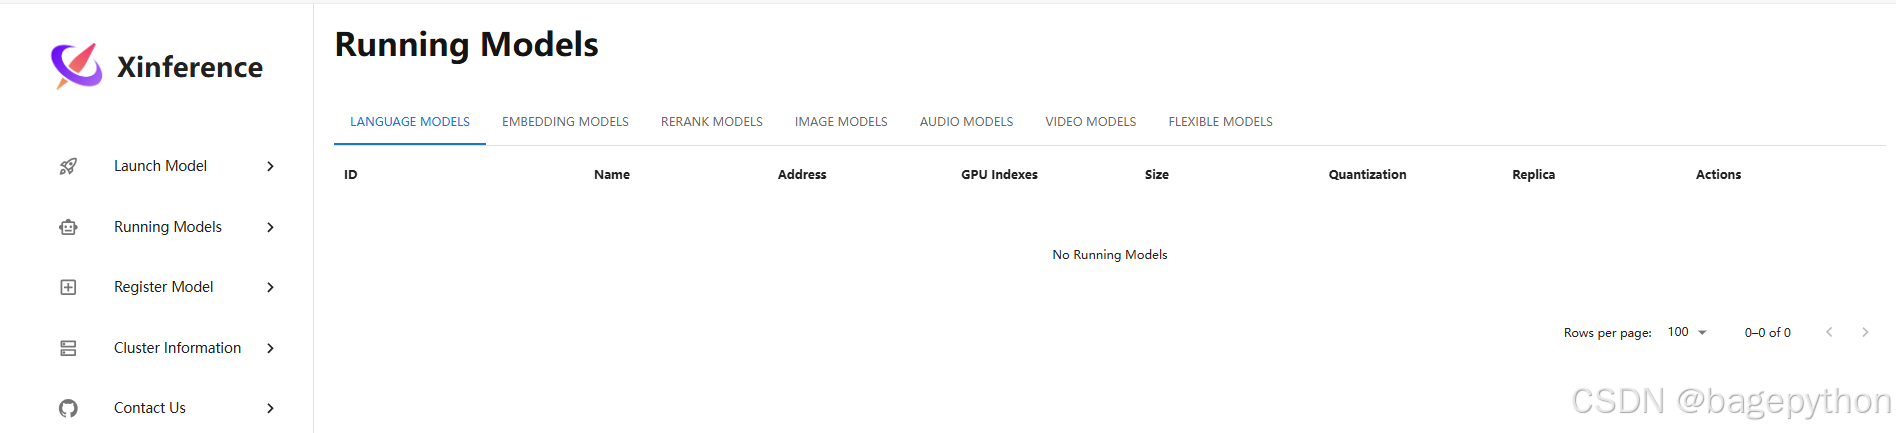
Task: Click the Contact Us link
Action: 150,408
